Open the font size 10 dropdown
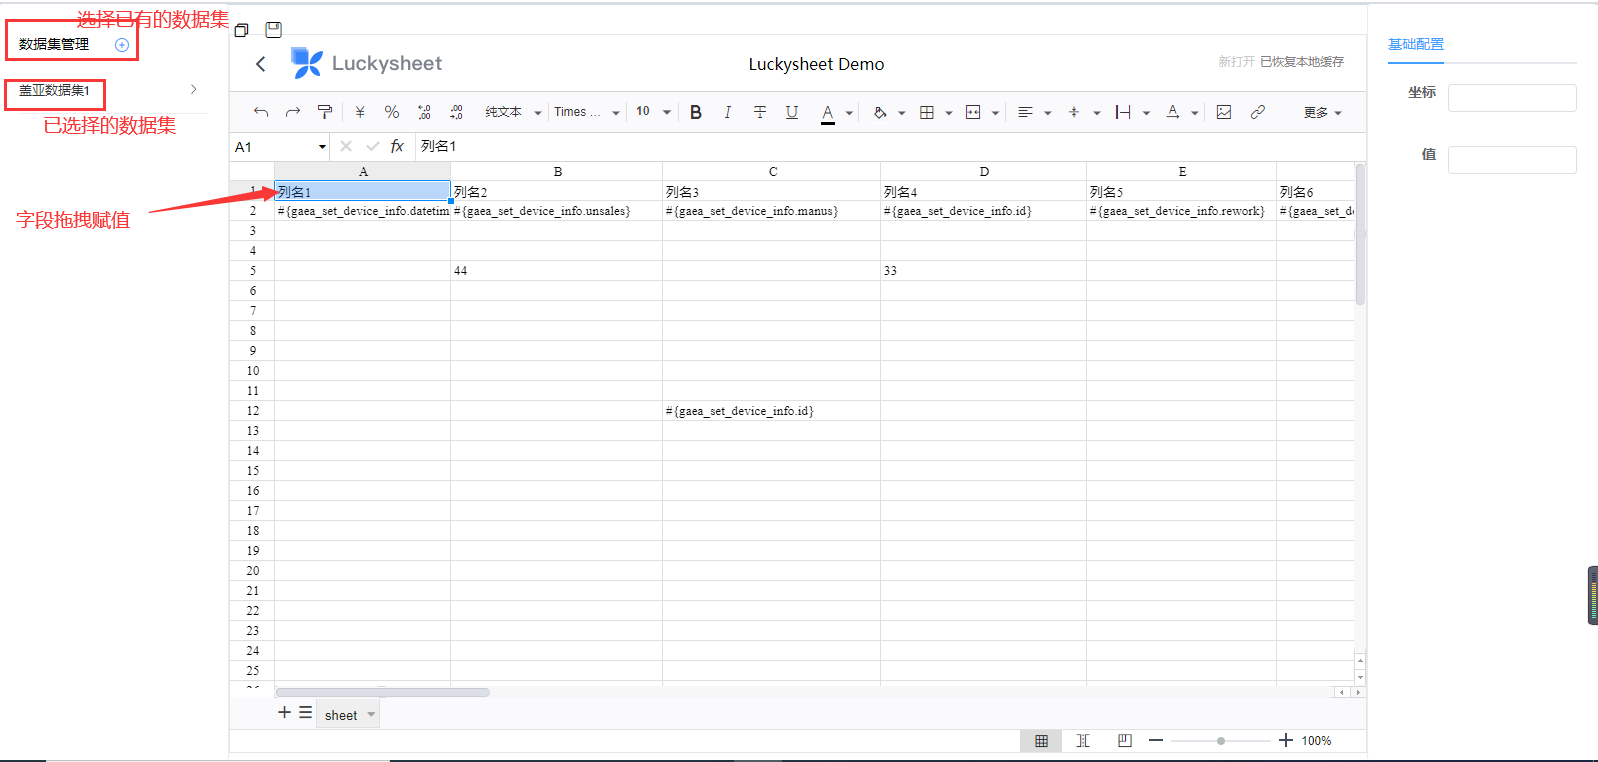This screenshot has width=1598, height=762. (x=653, y=112)
